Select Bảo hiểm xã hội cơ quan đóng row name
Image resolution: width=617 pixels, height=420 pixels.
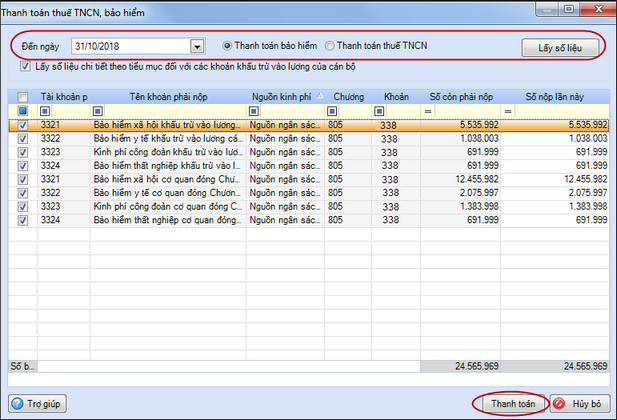coord(168,179)
